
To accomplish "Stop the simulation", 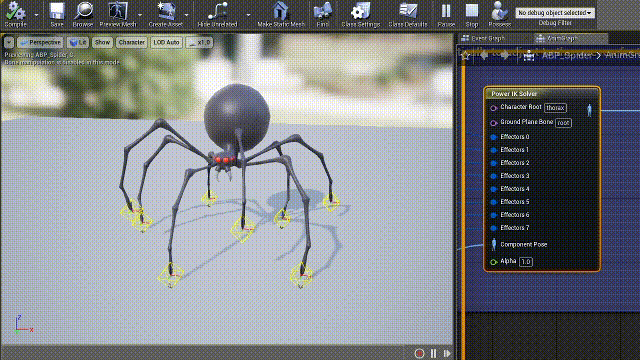I will coord(471,14).
